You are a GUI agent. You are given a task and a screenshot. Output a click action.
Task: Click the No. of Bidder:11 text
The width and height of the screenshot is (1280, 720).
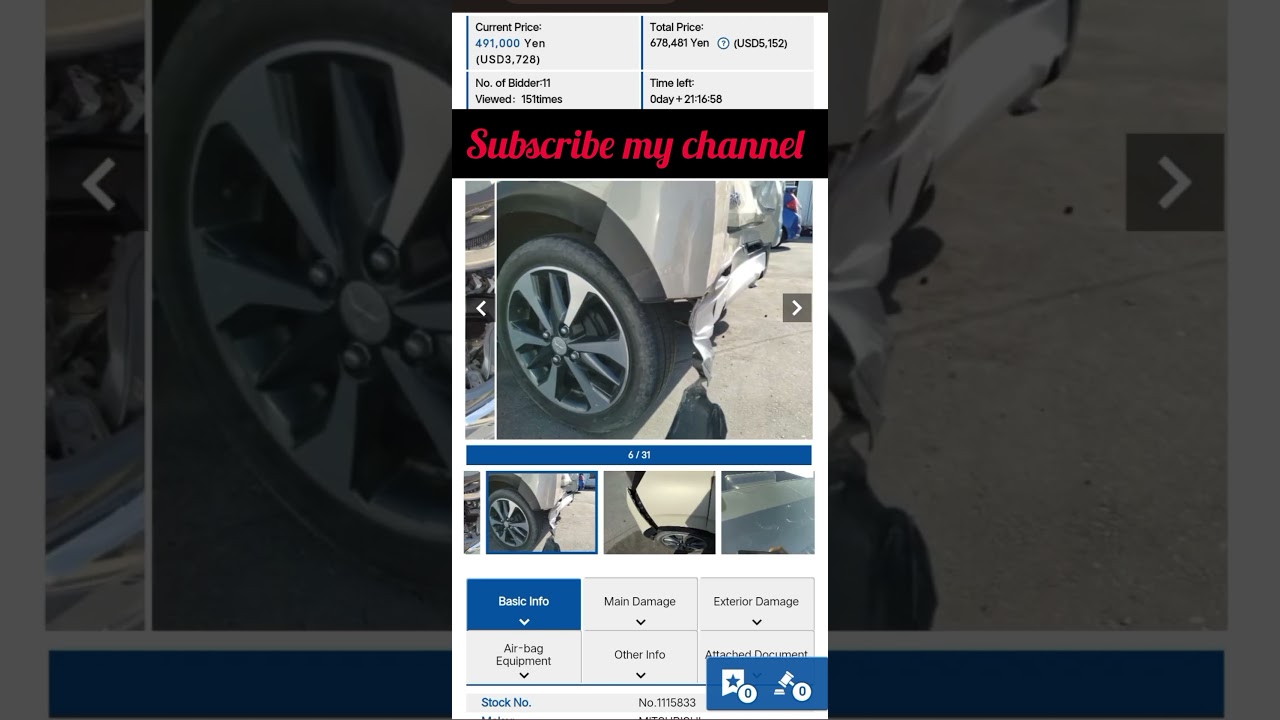coord(513,83)
